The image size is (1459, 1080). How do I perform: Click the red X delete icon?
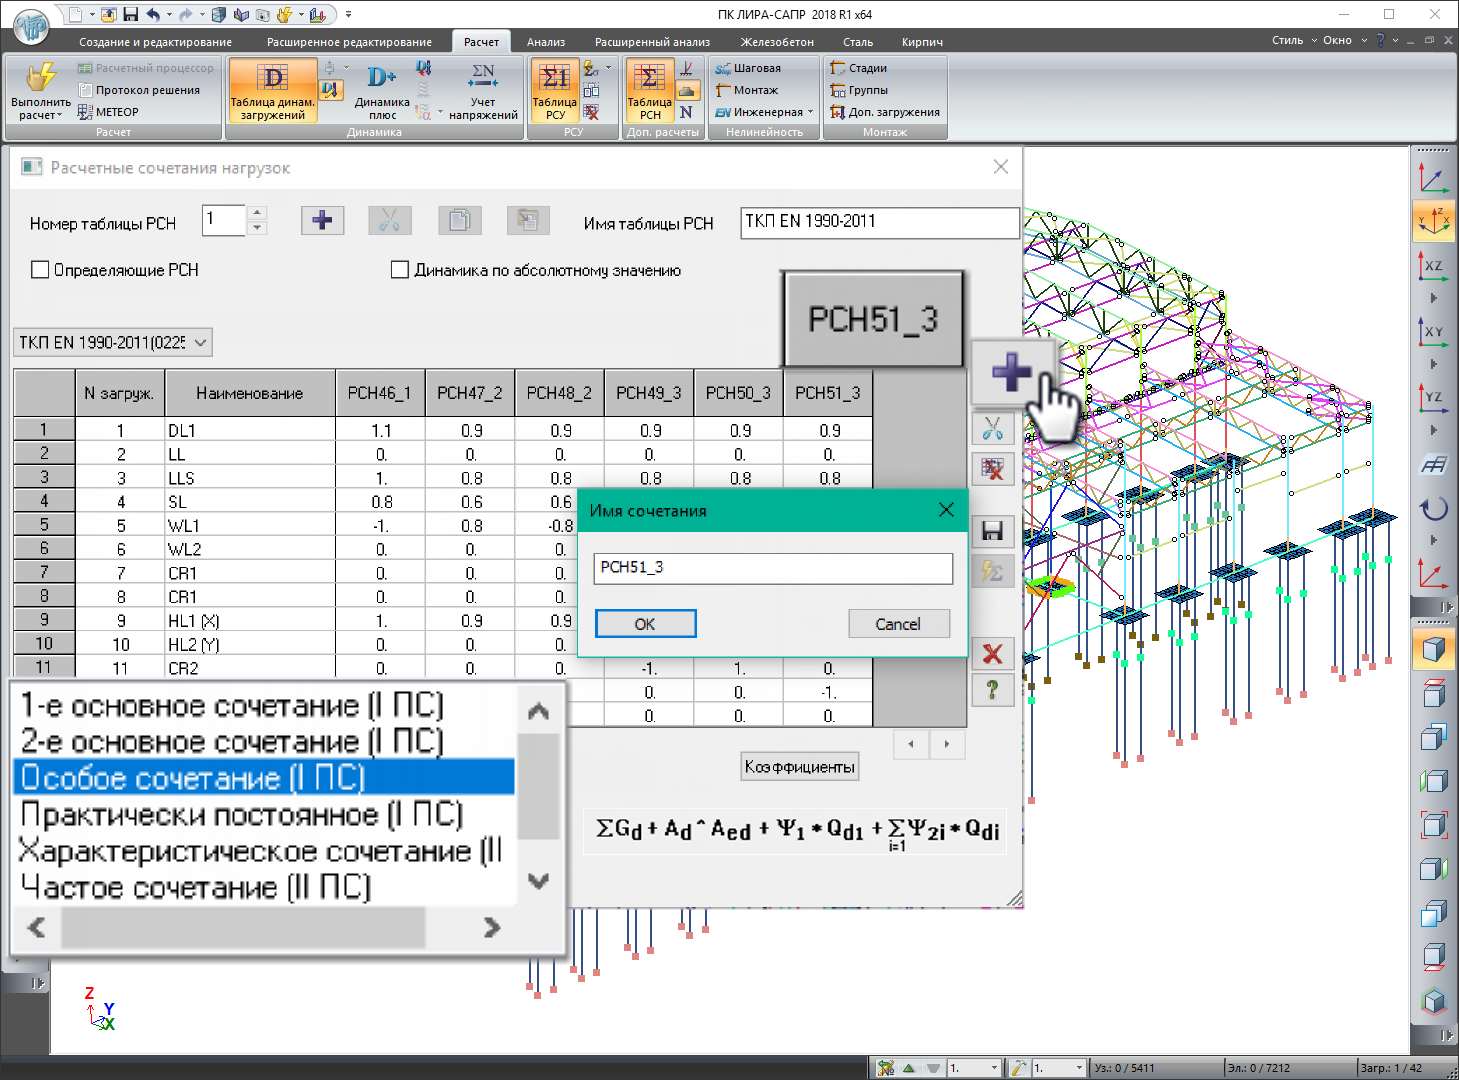992,655
